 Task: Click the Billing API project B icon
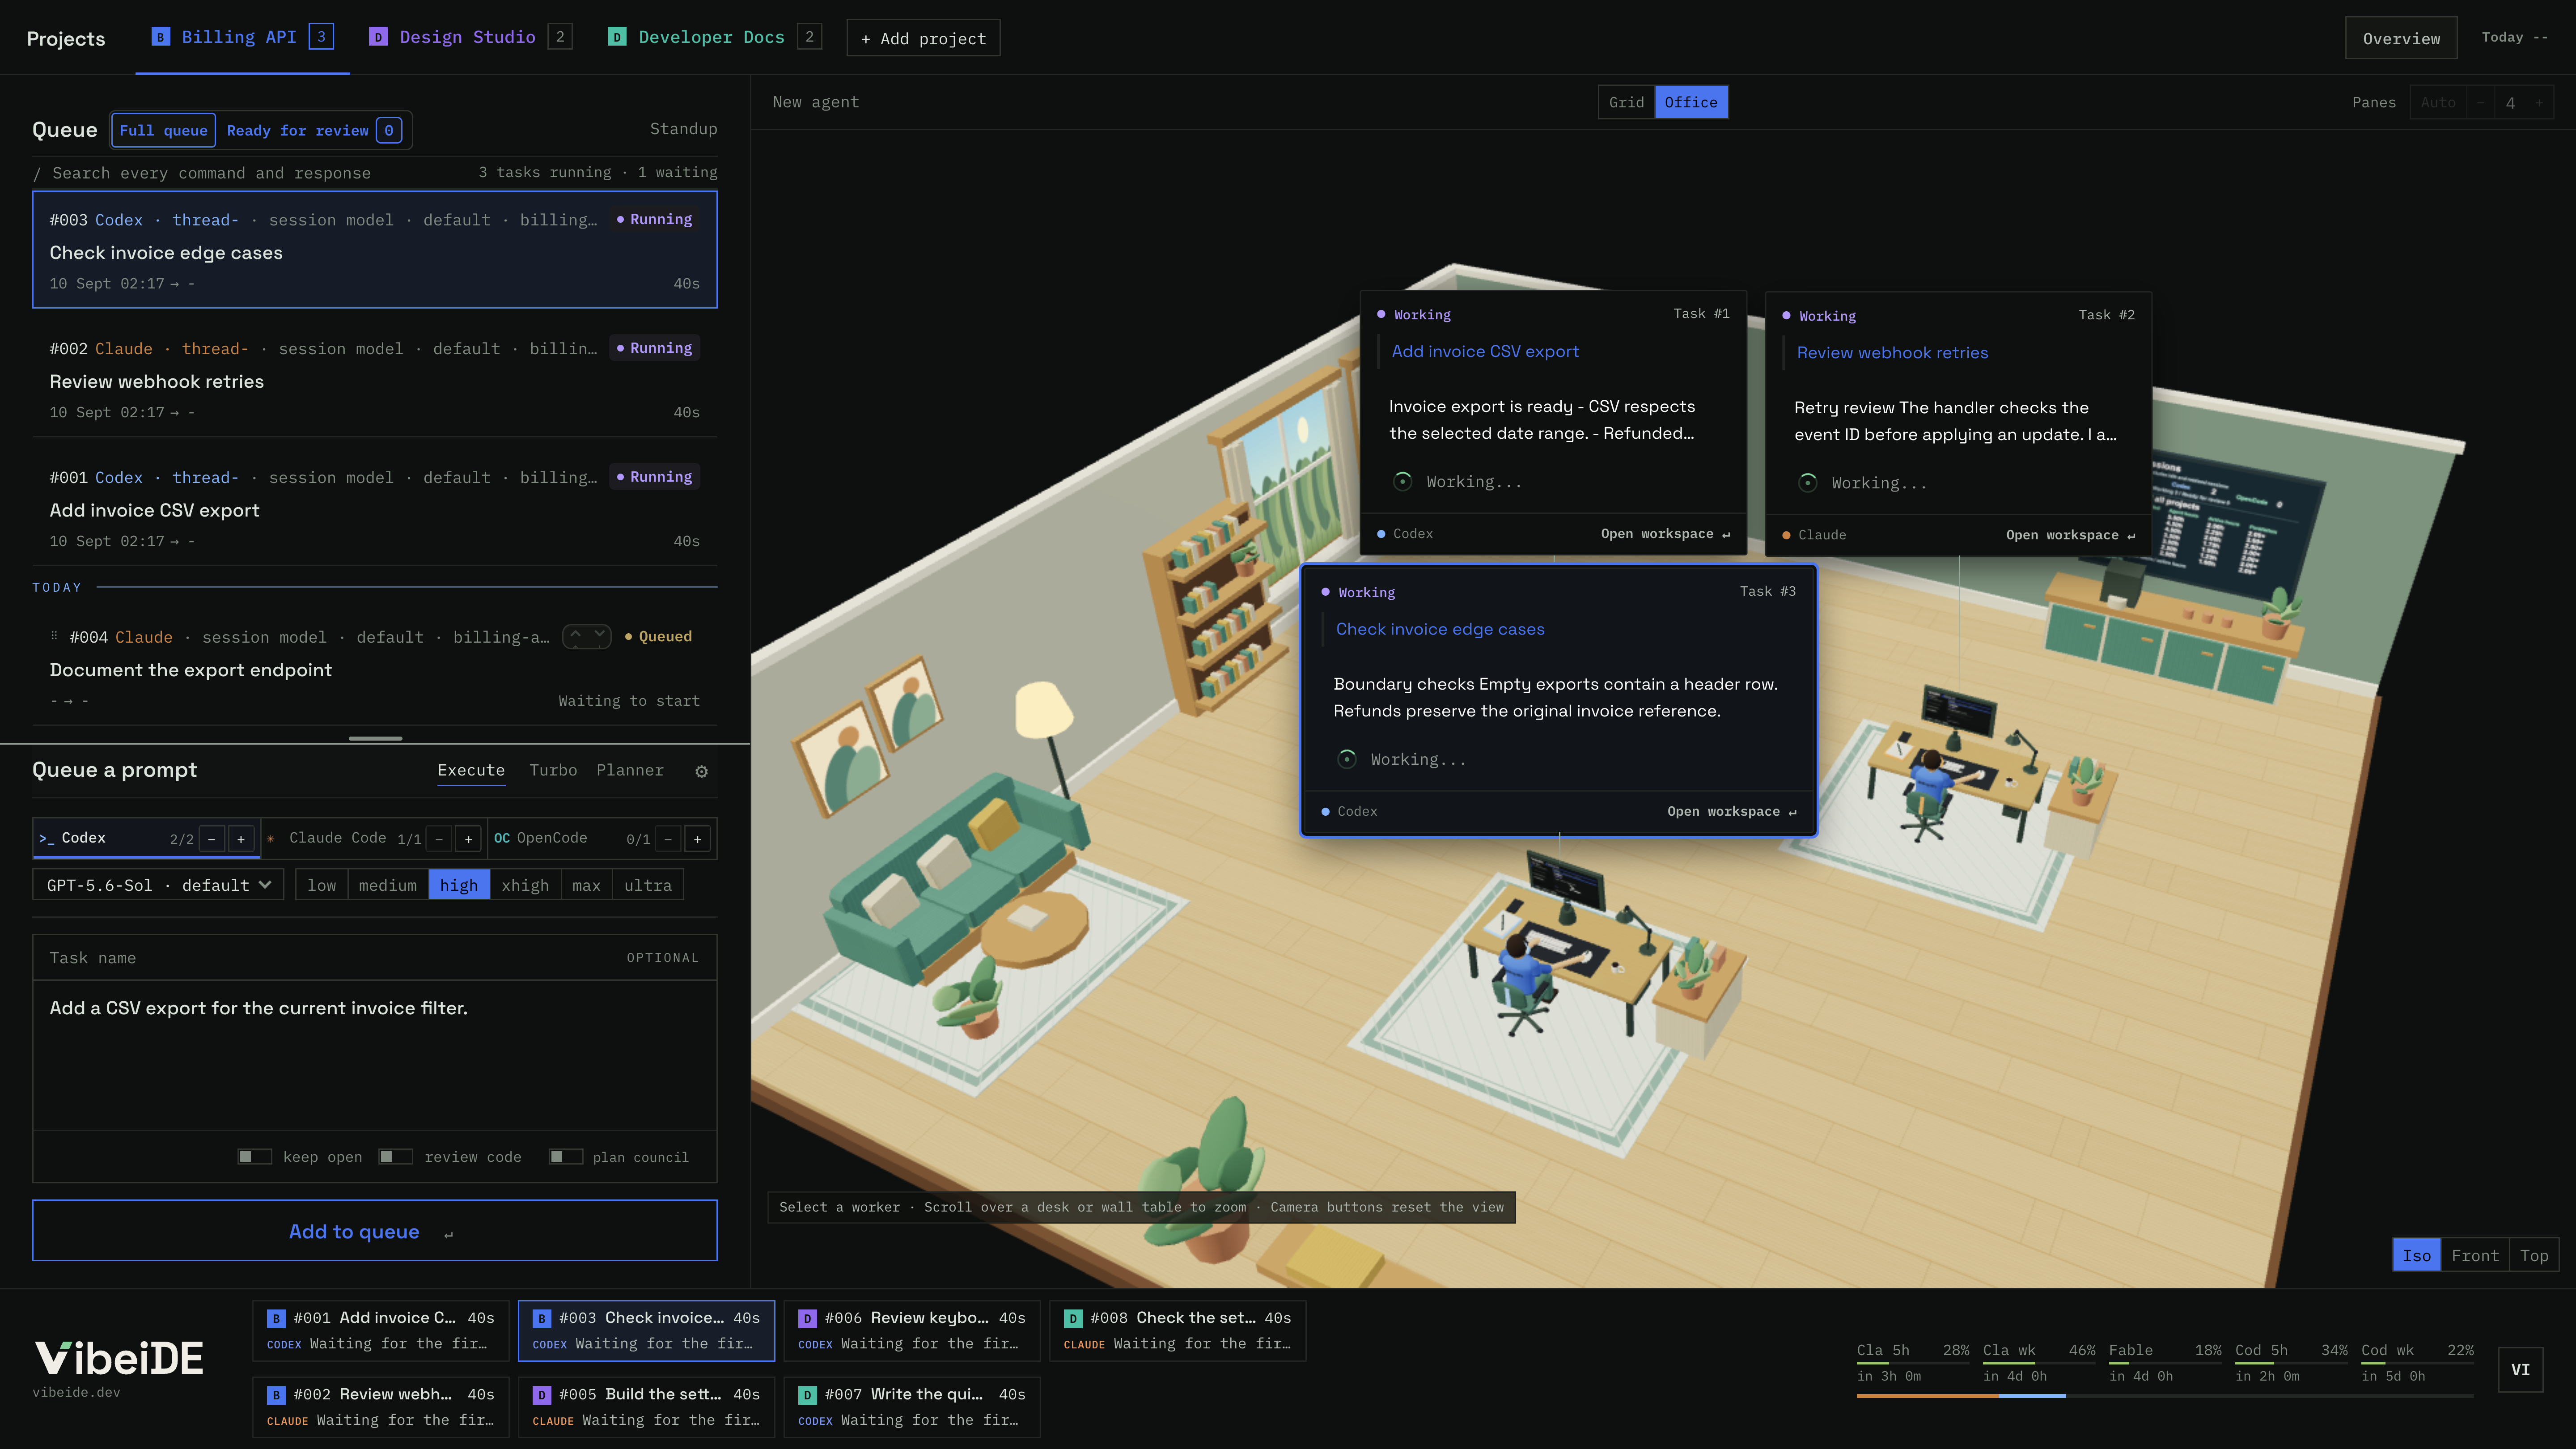160,37
